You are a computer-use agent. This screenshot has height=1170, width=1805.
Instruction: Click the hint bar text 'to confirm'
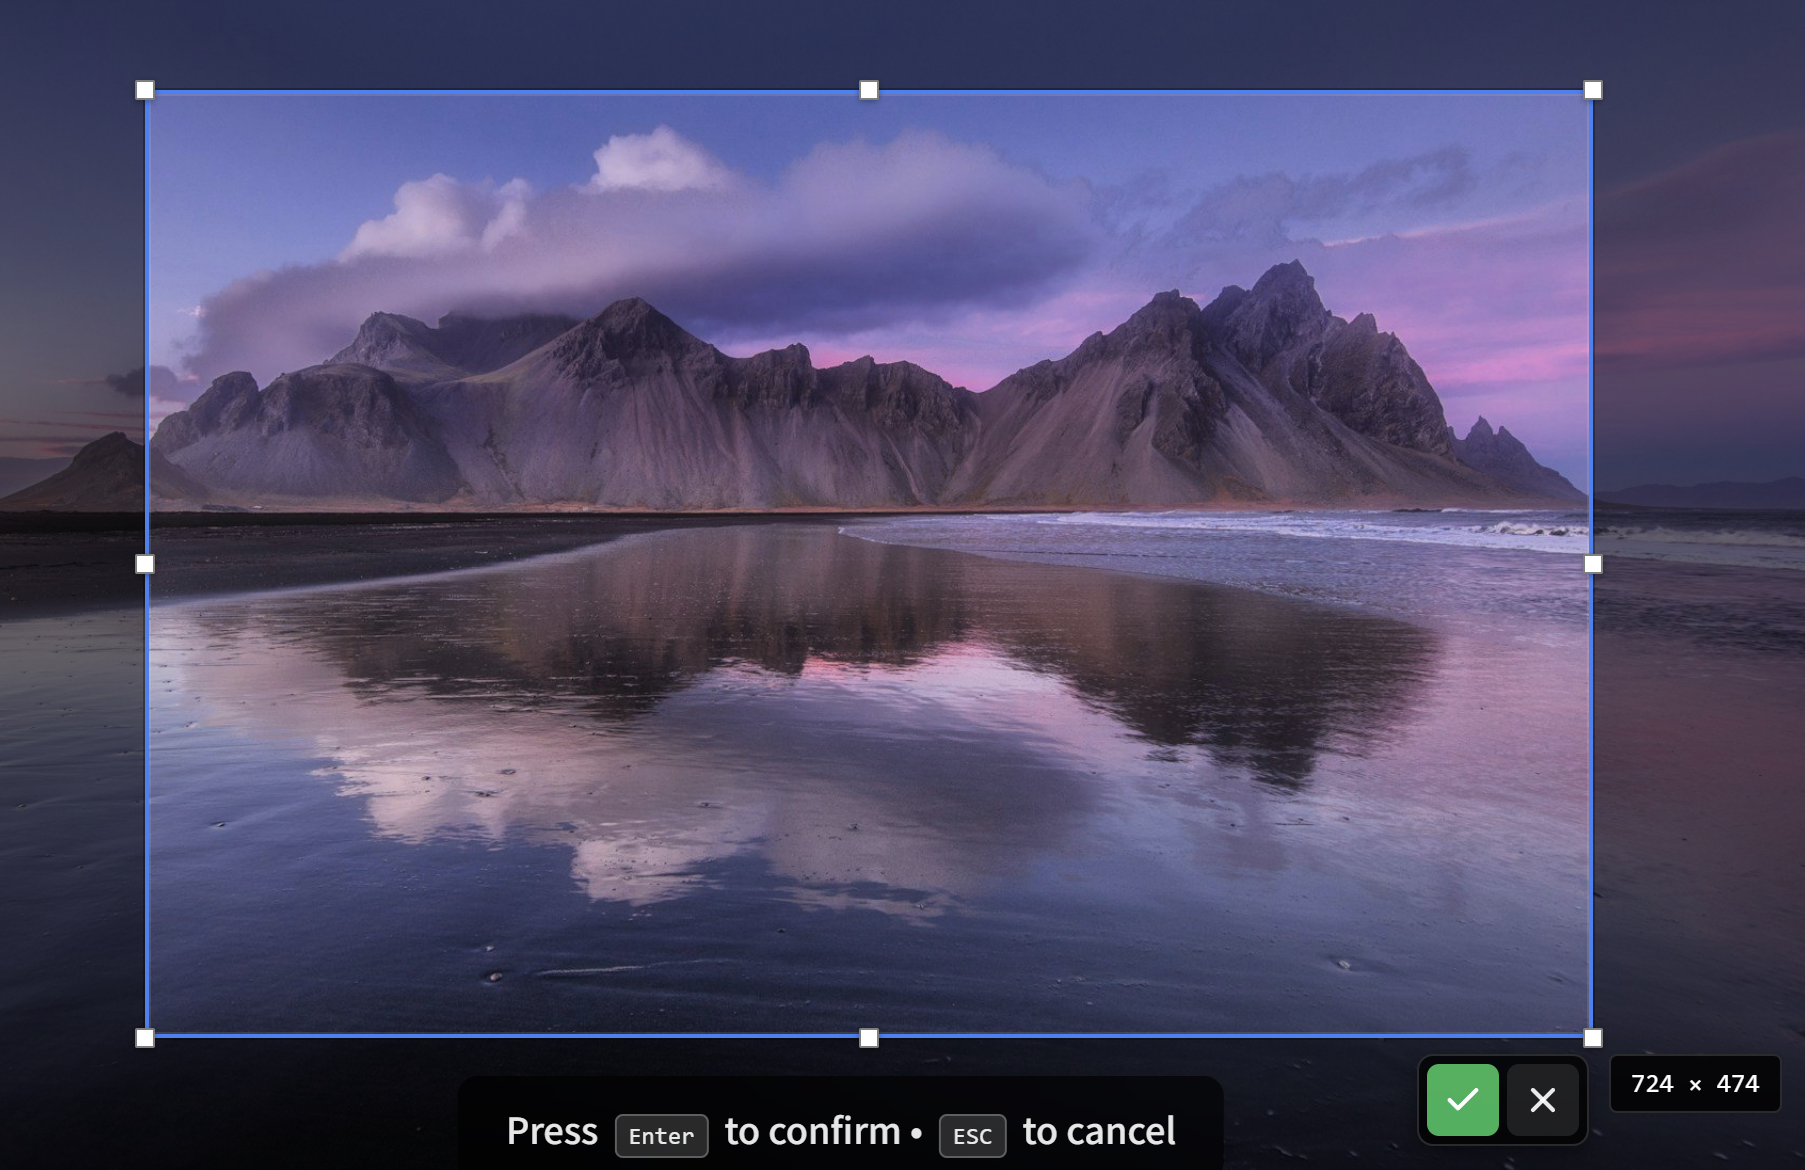[811, 1131]
